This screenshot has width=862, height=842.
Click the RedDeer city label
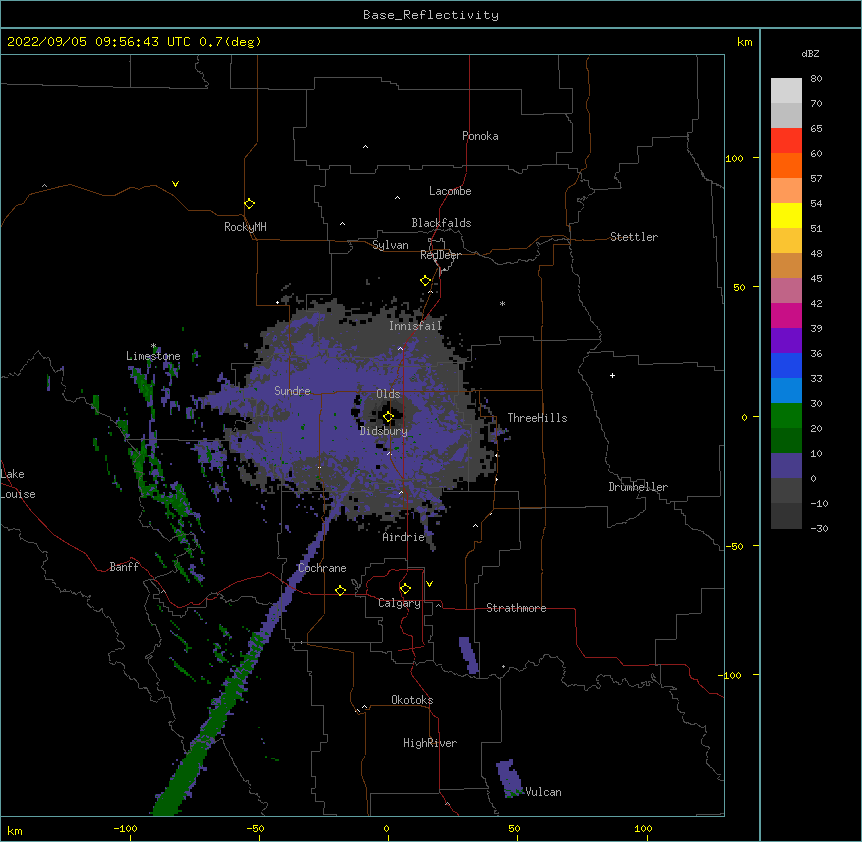(440, 255)
